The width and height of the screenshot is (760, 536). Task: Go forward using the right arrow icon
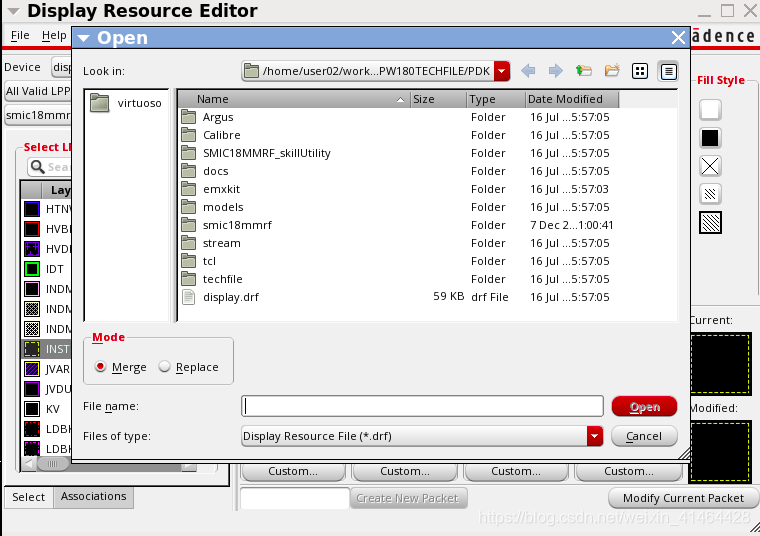point(555,71)
